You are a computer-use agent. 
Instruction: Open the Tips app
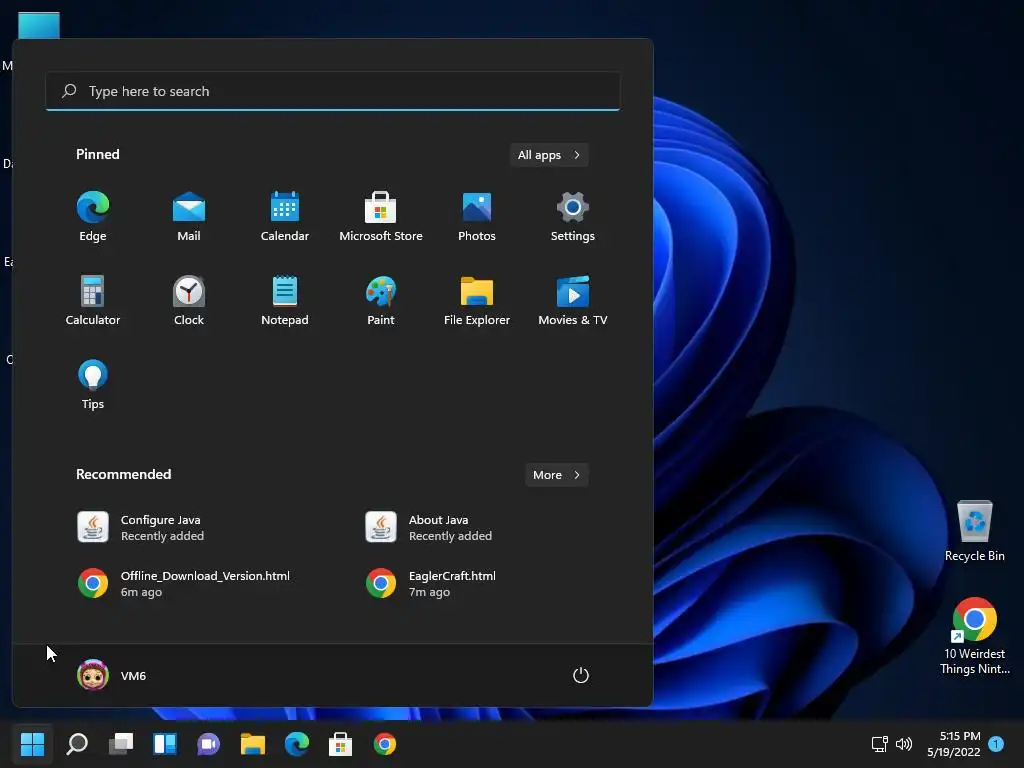click(93, 385)
